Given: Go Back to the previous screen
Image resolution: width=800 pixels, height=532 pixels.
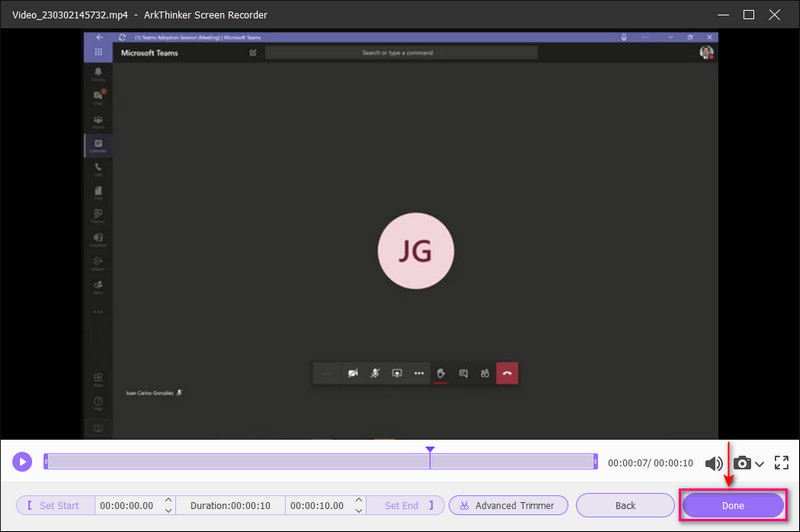Looking at the screenshot, I should coord(625,505).
